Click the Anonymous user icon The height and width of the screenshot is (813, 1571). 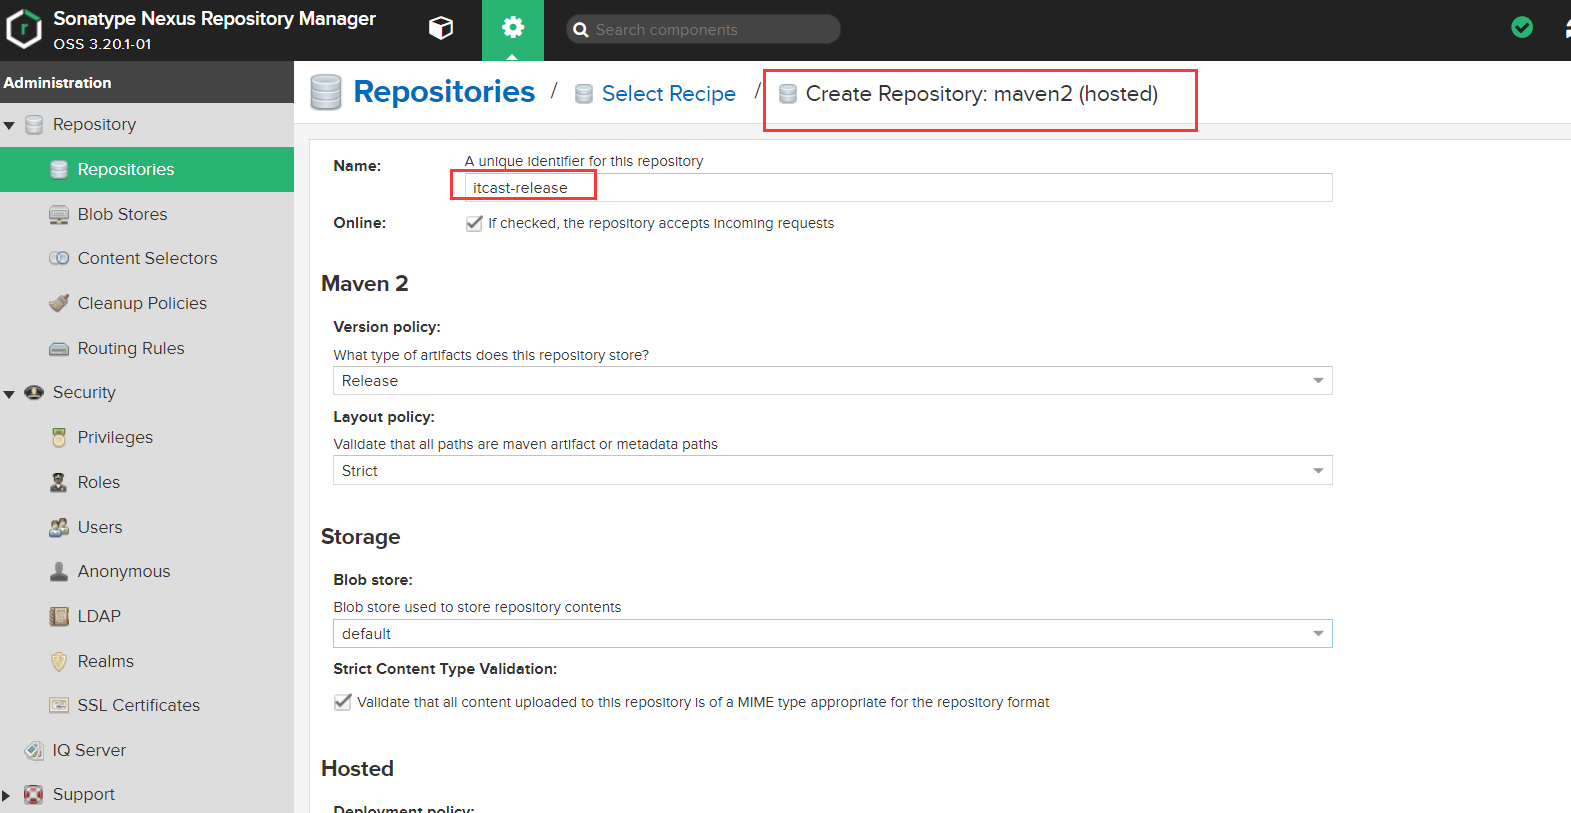59,571
